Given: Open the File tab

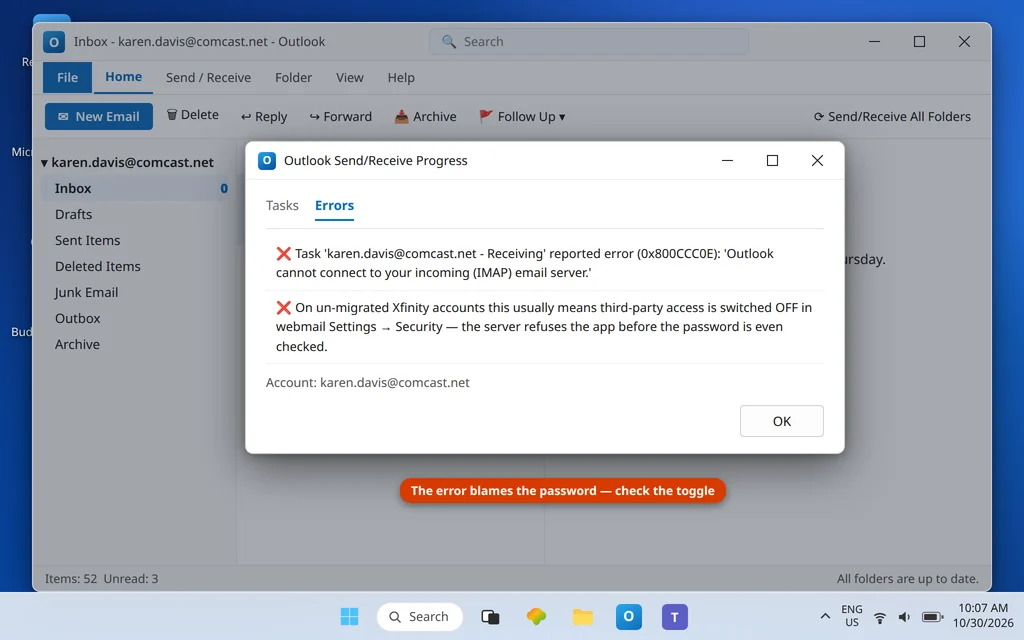Looking at the screenshot, I should click(x=67, y=78).
